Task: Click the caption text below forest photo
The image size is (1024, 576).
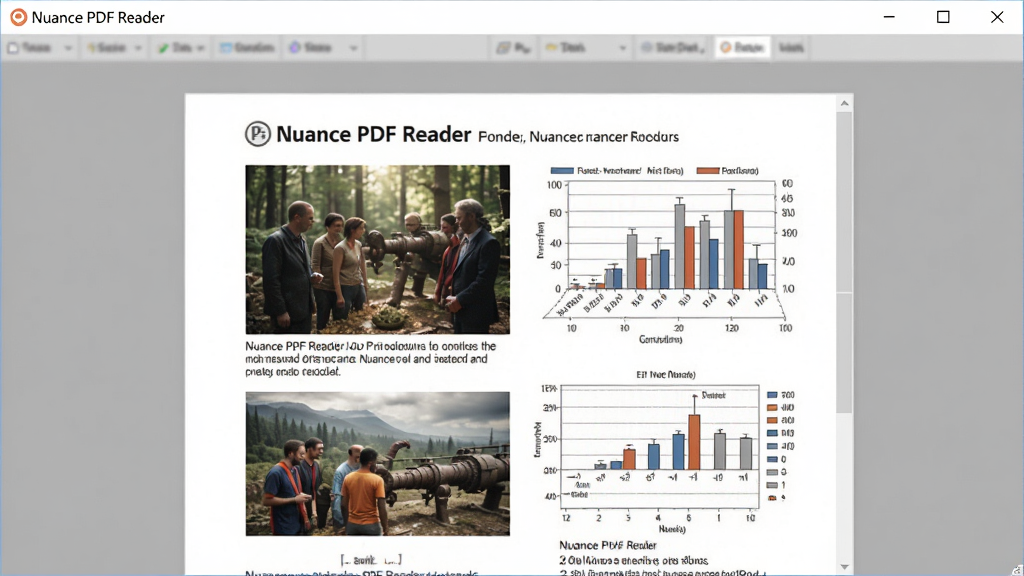Action: tap(371, 359)
